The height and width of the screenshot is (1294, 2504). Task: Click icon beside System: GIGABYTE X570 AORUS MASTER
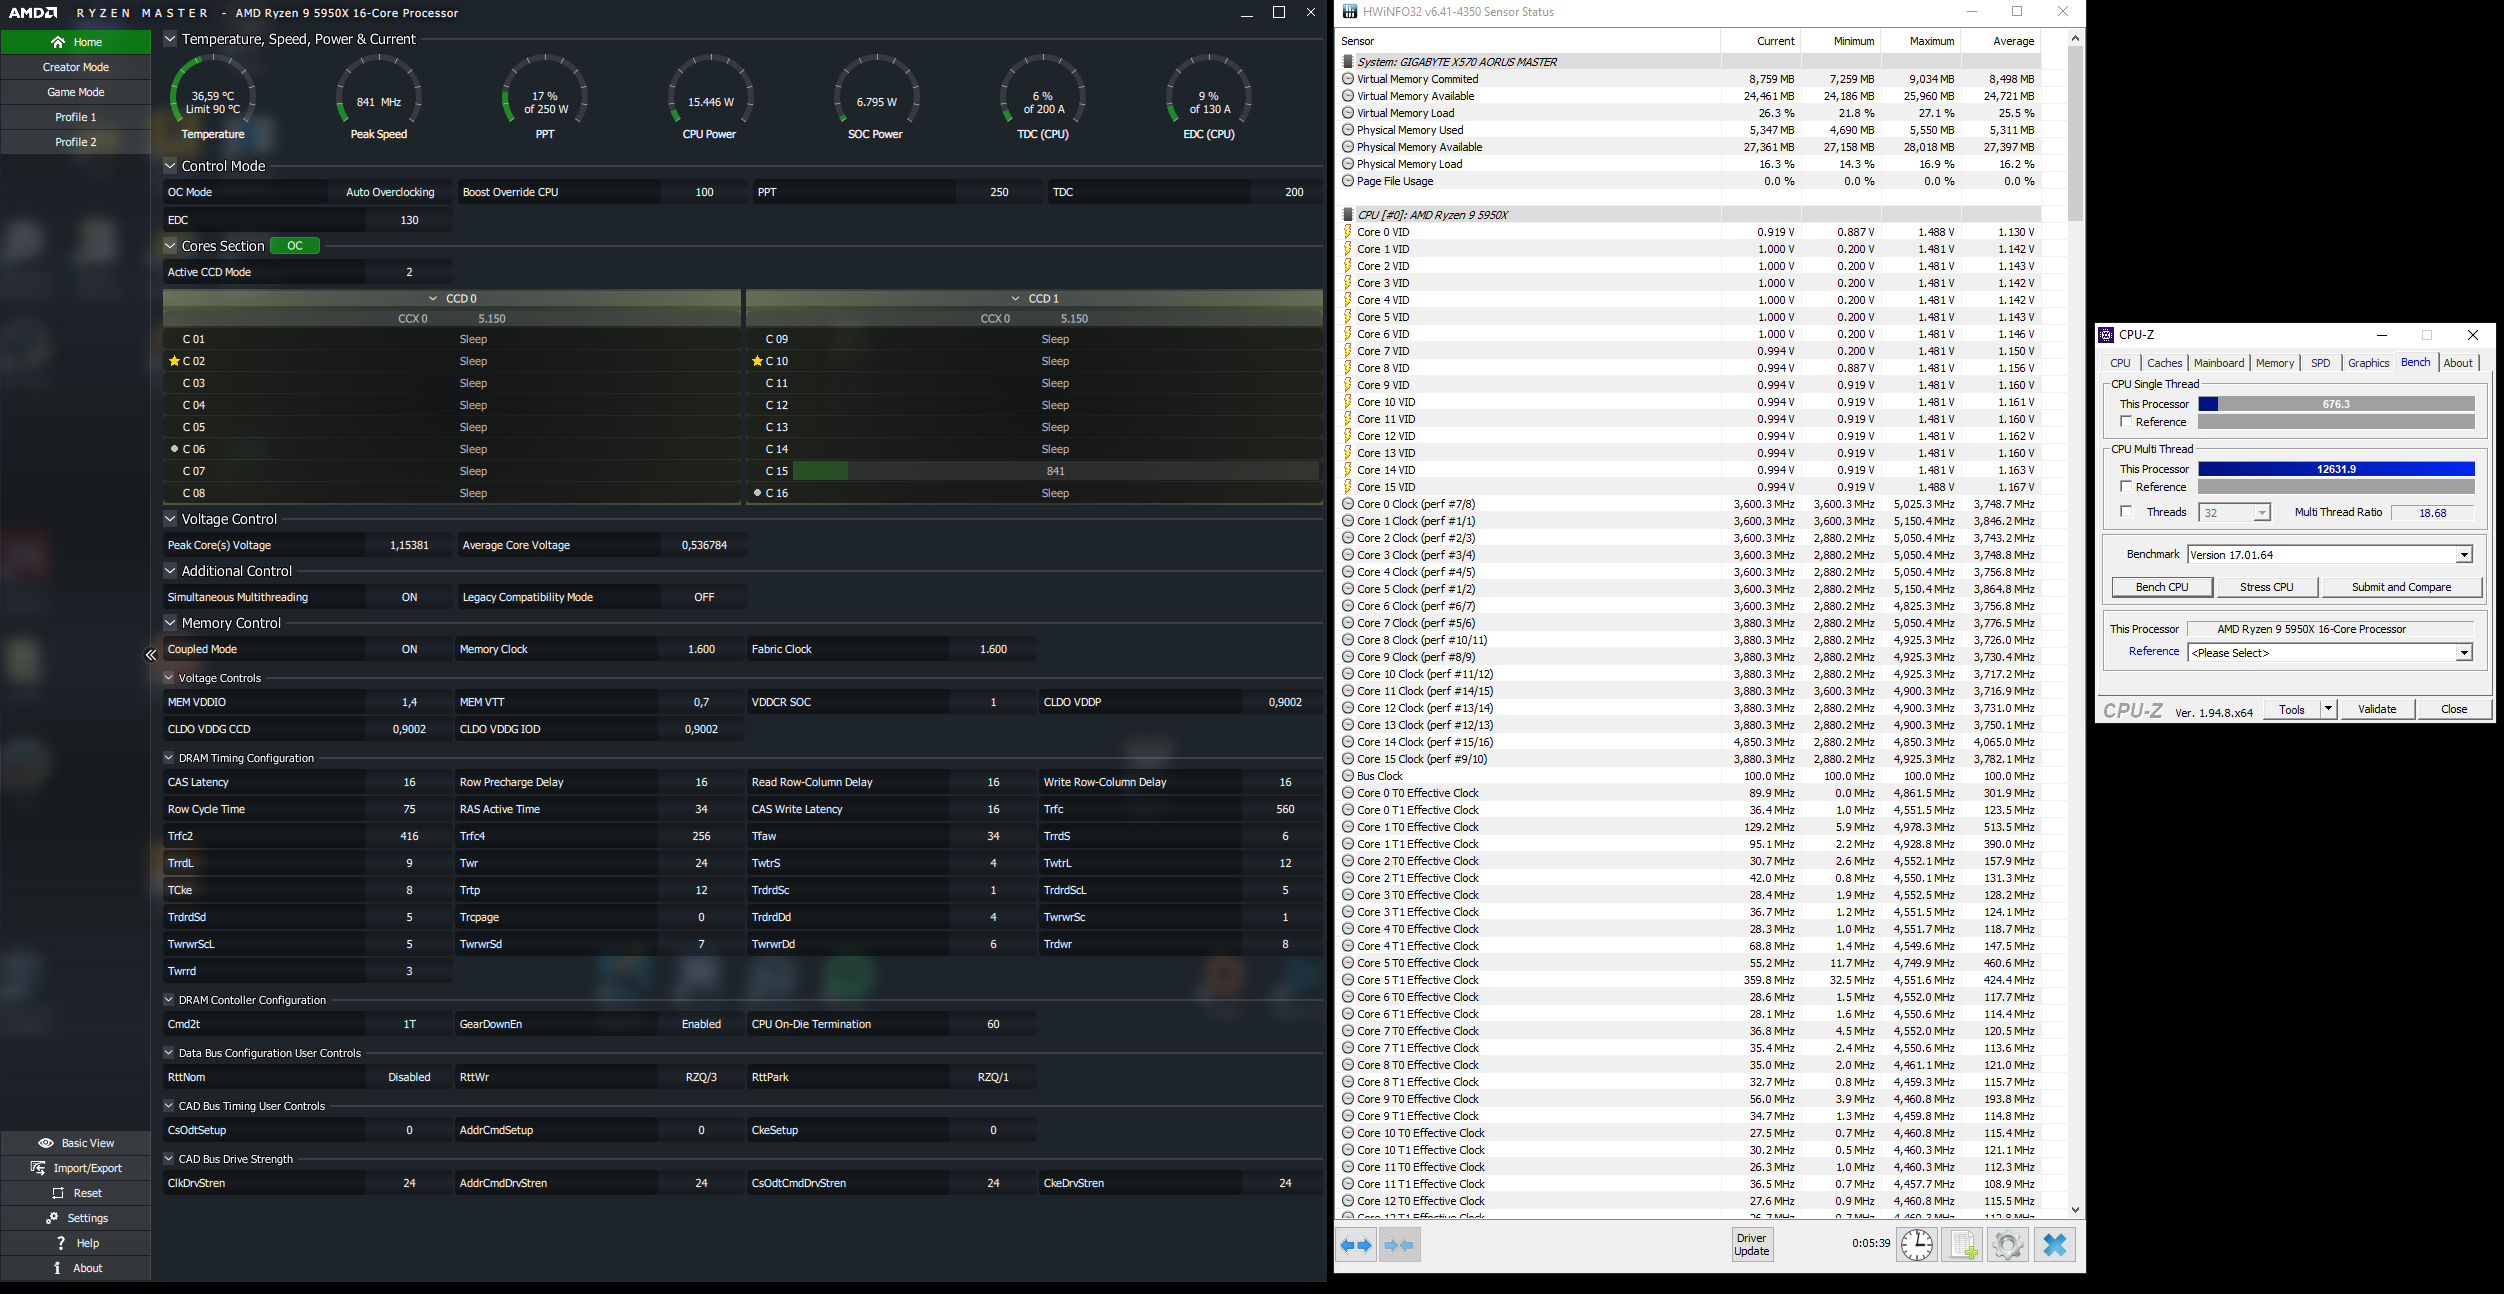(x=1348, y=62)
